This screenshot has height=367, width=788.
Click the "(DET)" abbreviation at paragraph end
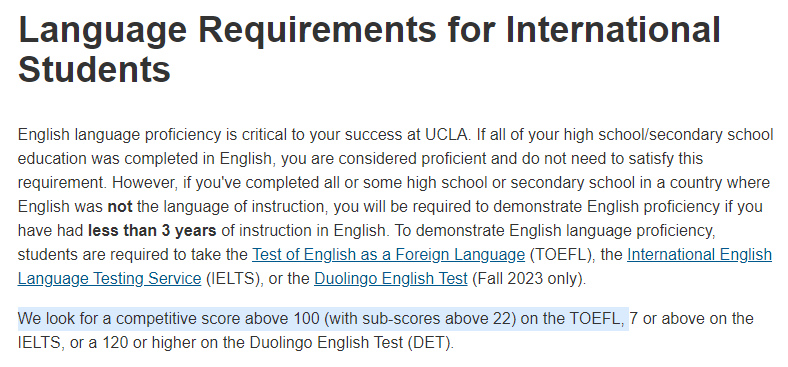coord(432,343)
